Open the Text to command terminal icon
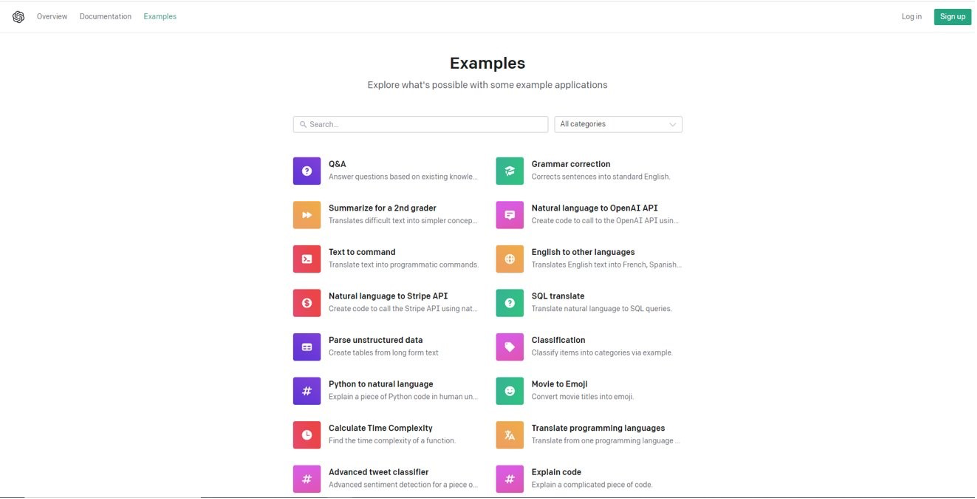Screen dimensions: 977x499 307,259
